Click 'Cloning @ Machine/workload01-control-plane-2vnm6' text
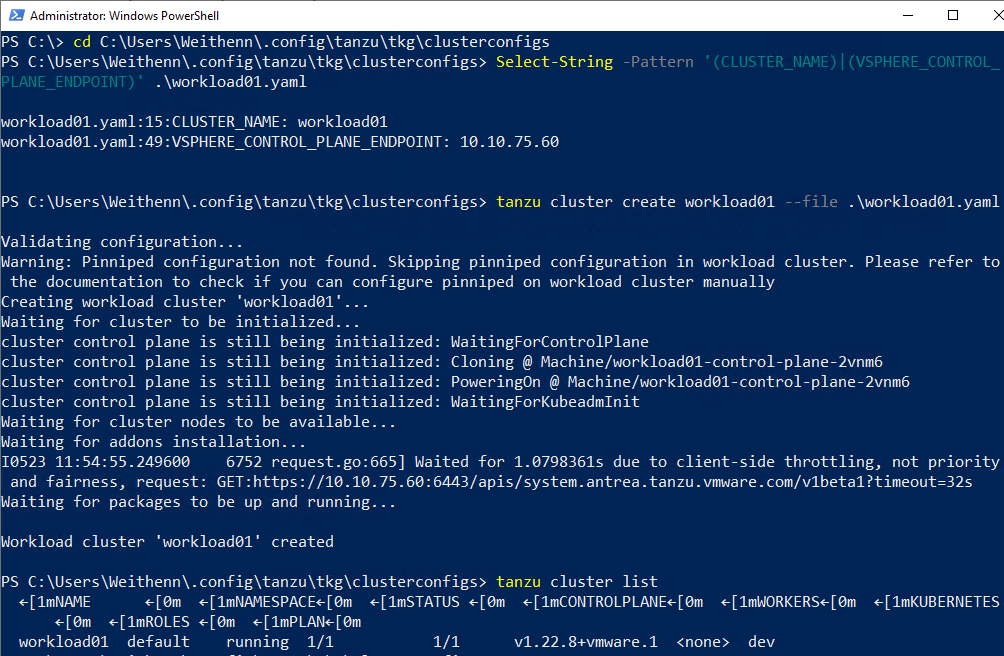This screenshot has width=1004, height=656. tap(667, 362)
